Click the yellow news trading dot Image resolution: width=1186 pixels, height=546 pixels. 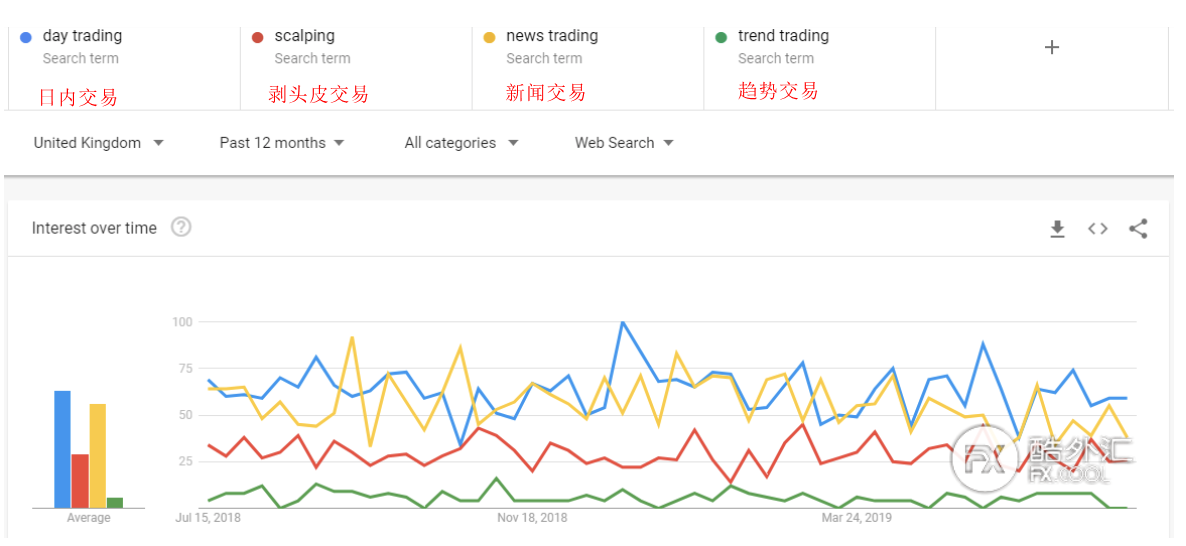489,37
